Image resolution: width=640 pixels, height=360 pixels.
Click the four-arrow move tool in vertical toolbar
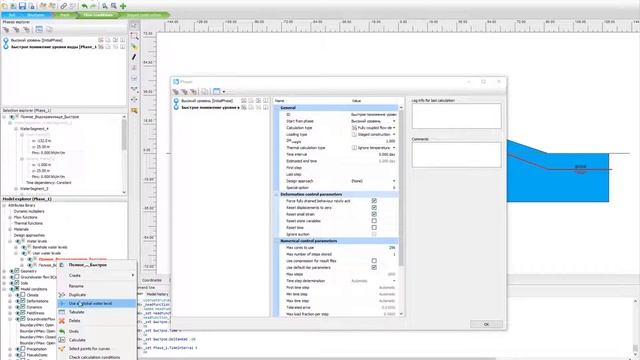pyautogui.click(x=134, y=100)
